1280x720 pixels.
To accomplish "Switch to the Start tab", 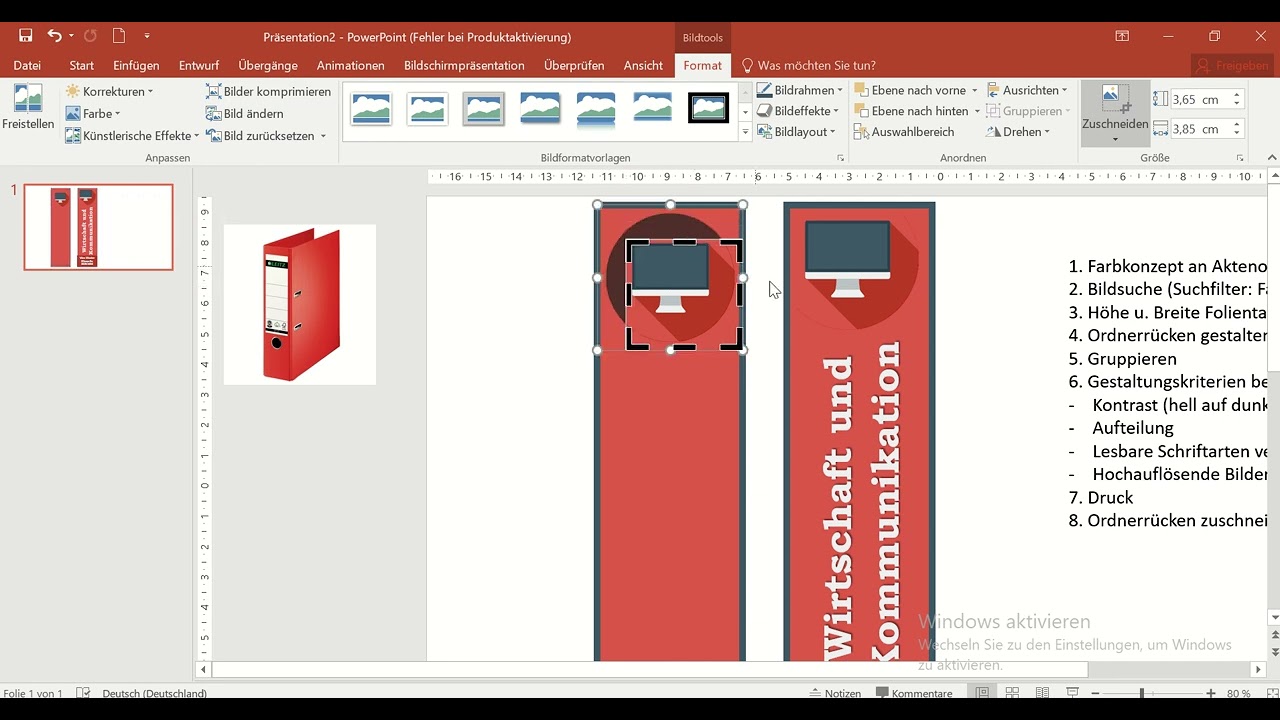I will pyautogui.click(x=82, y=65).
